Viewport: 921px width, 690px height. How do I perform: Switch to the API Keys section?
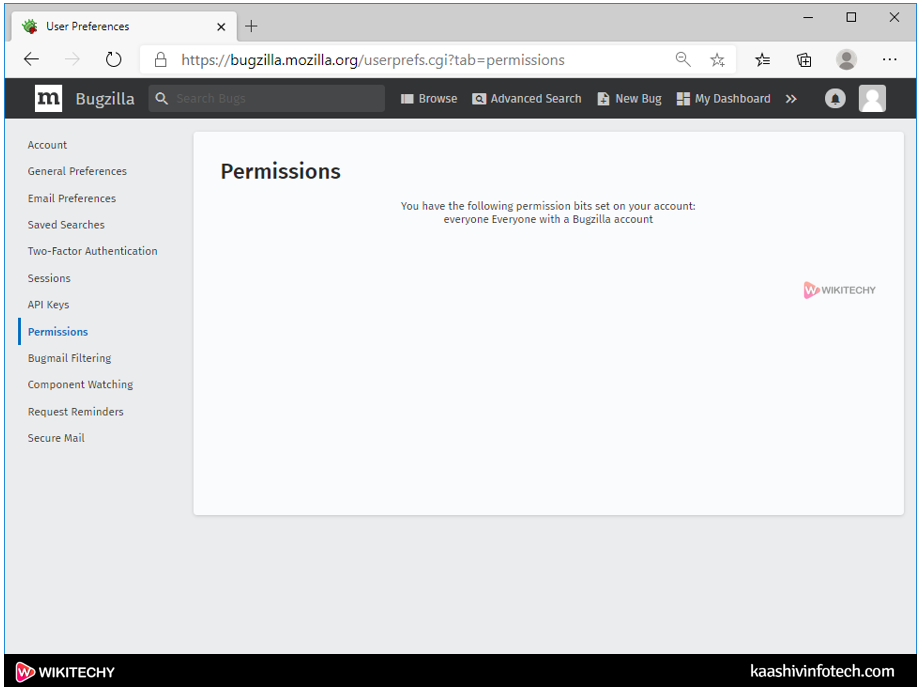(x=48, y=305)
